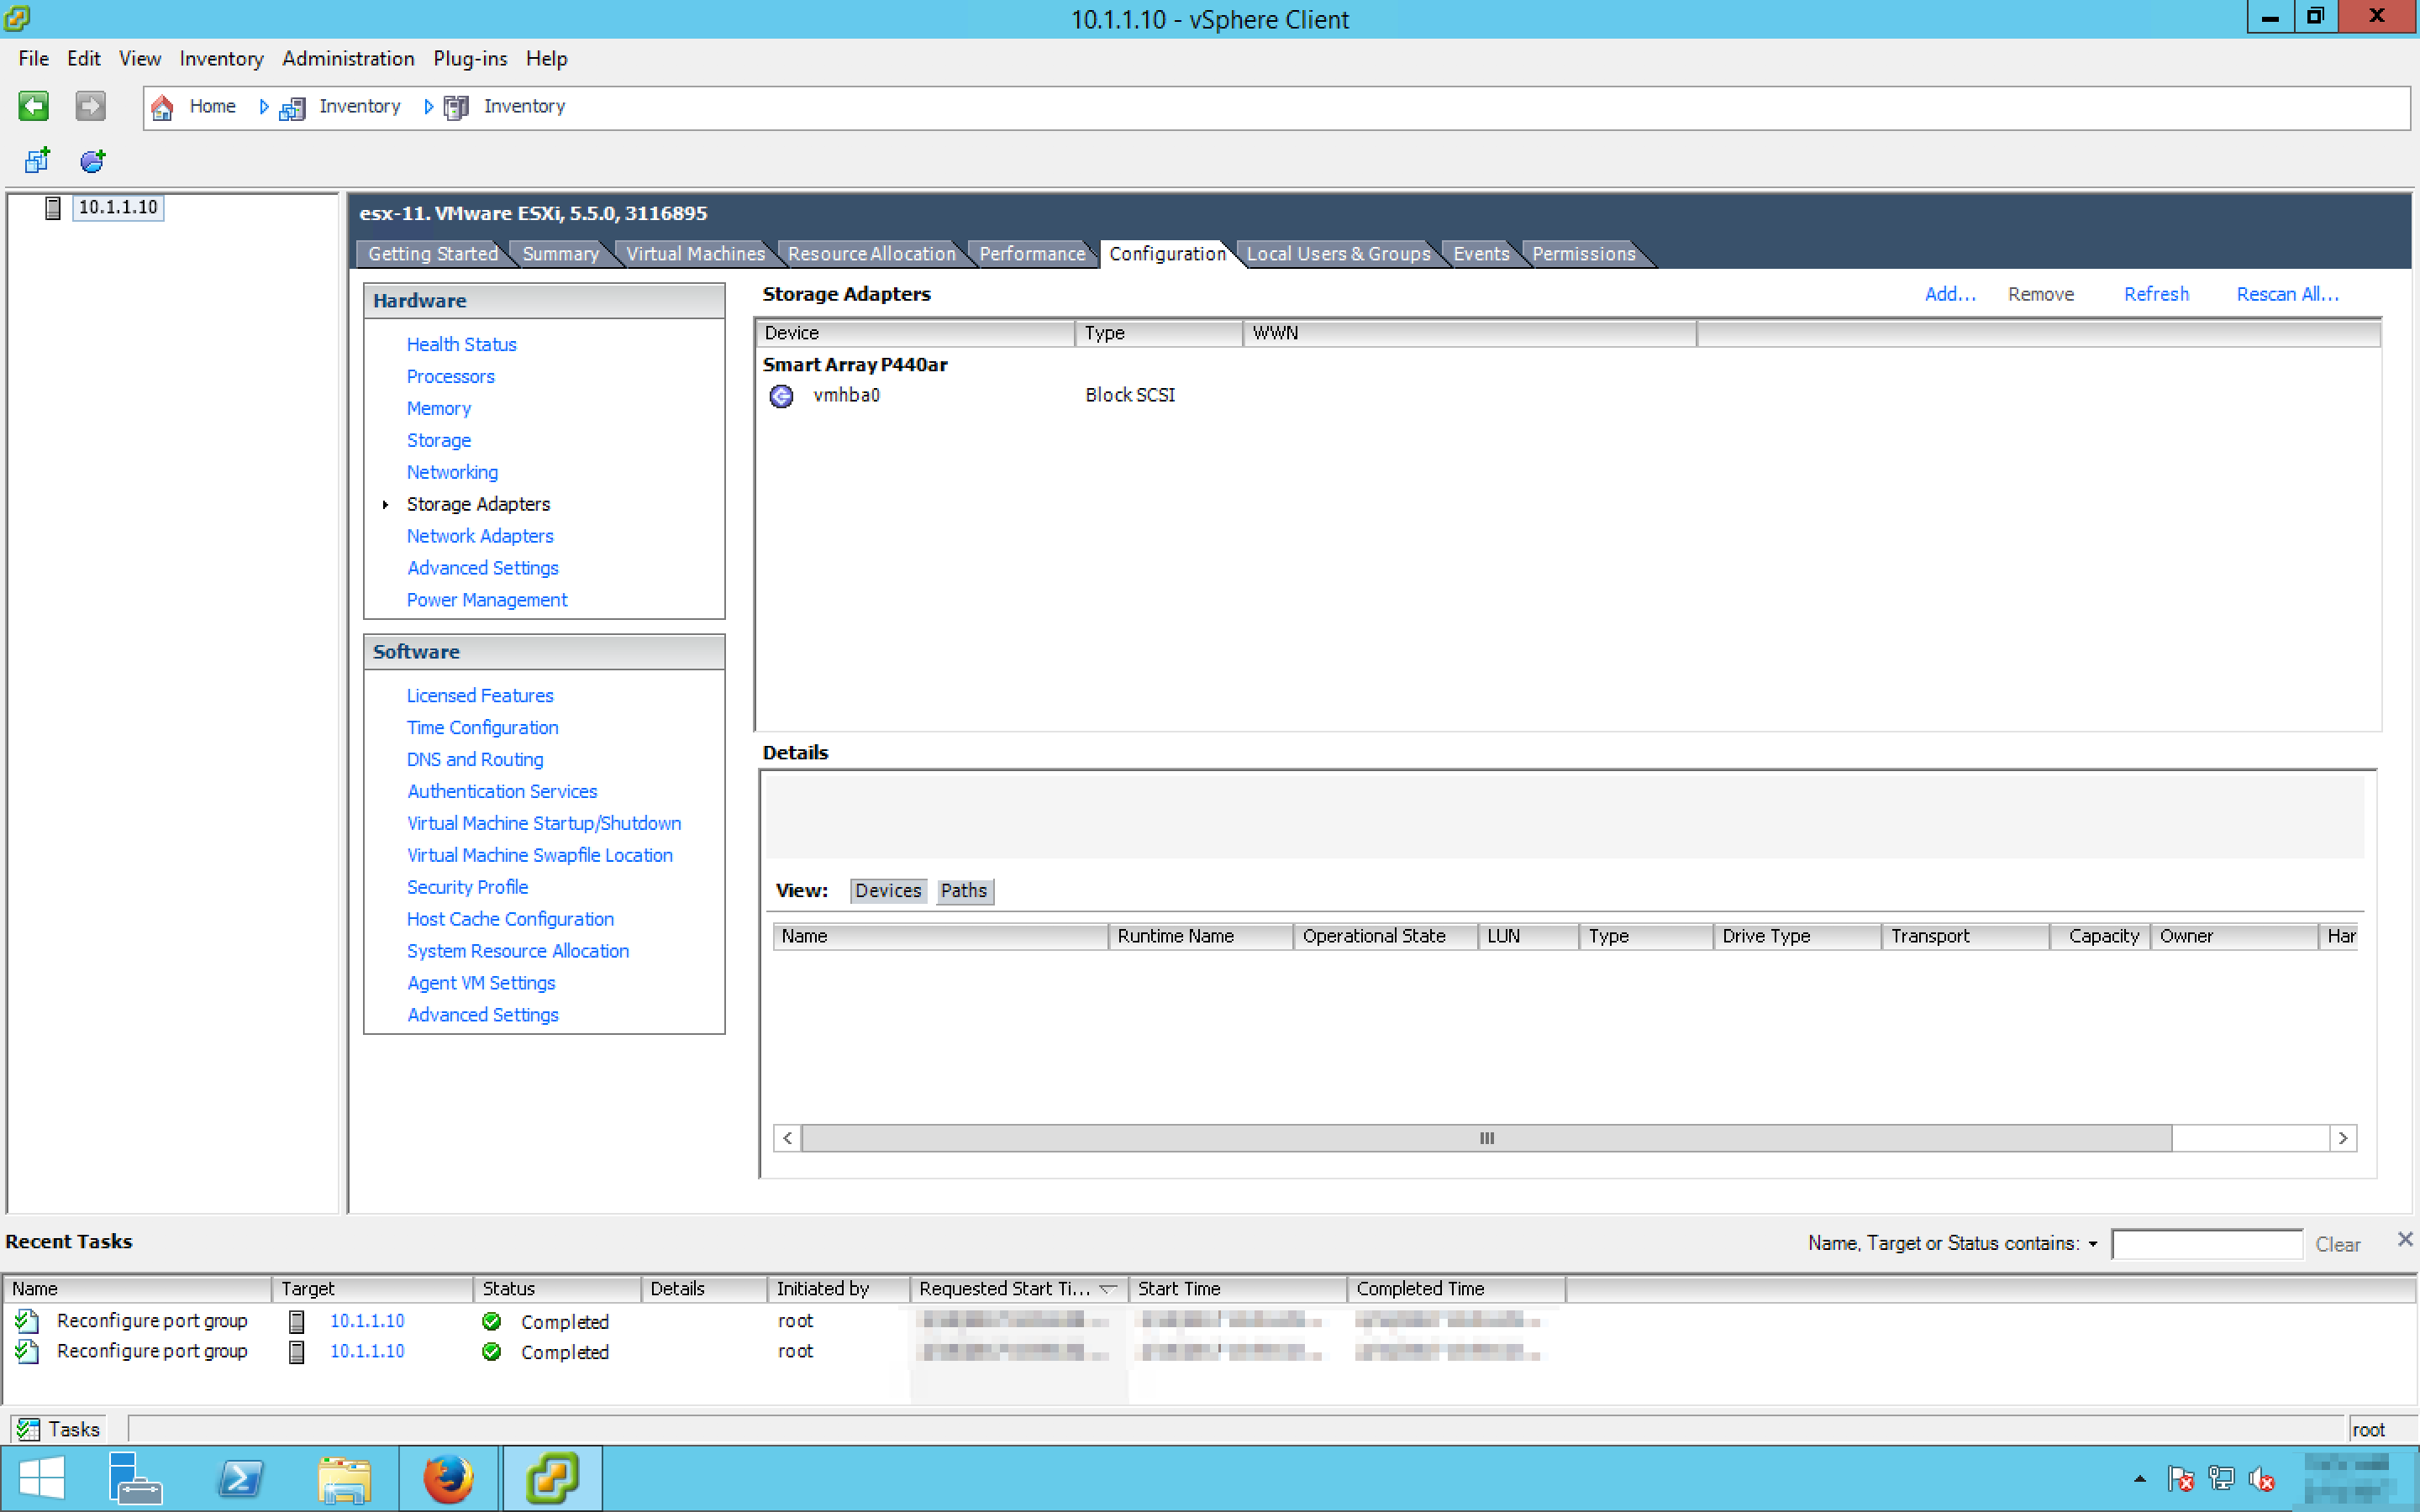The image size is (2420, 1512).
Task: Select the 10.1.1.10 host in the inventory tree
Action: [x=117, y=207]
